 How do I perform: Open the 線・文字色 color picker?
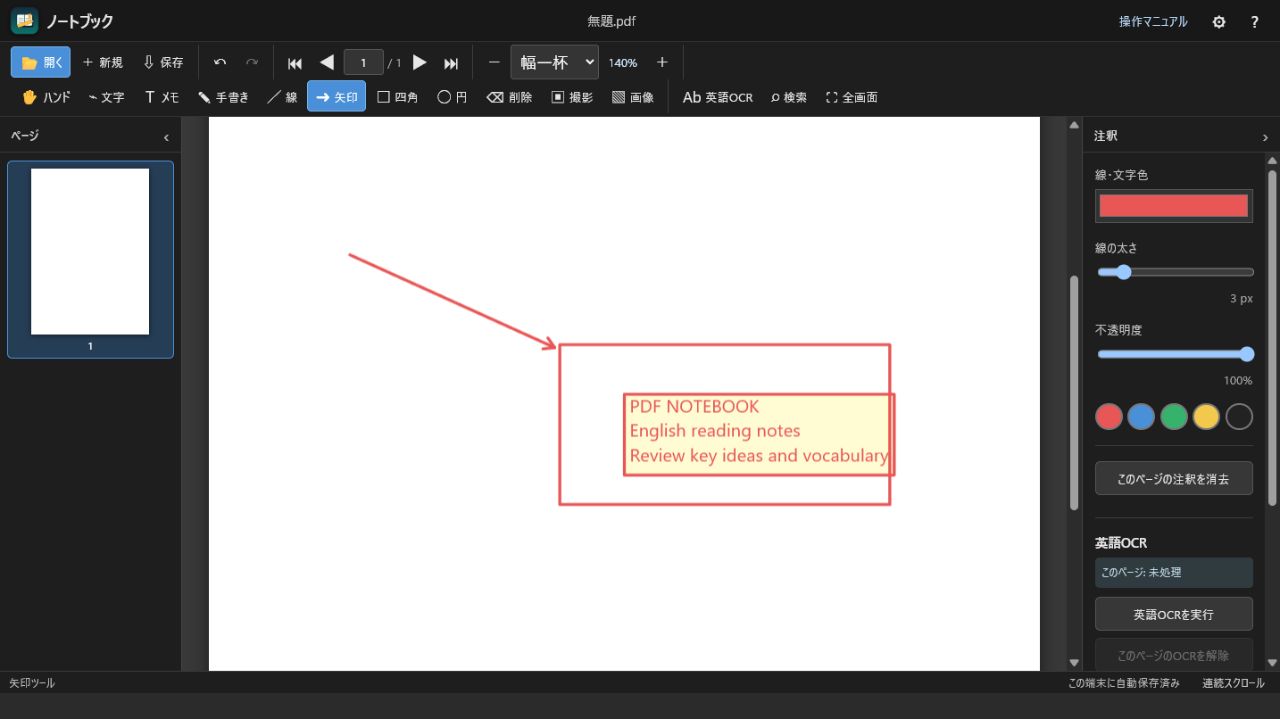point(1174,206)
